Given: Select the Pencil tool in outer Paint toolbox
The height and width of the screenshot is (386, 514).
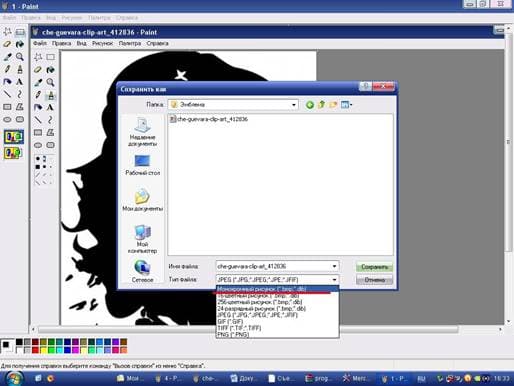Looking at the screenshot, I should 7,69.
